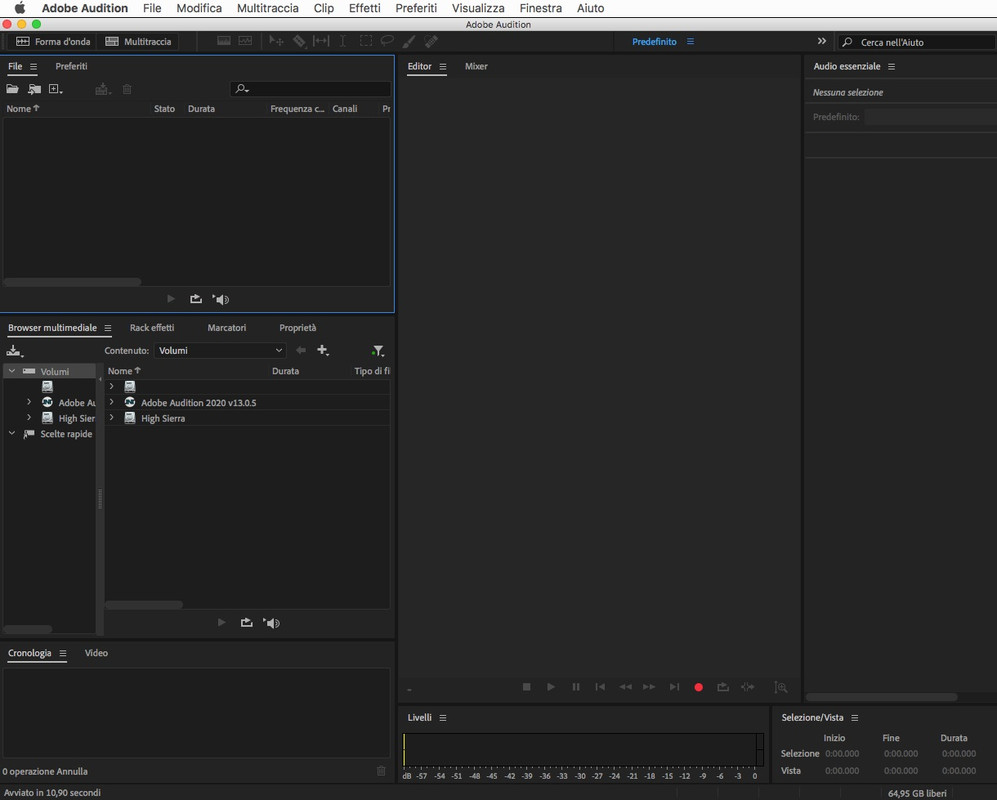Image resolution: width=997 pixels, height=800 pixels.
Task: Click the trash icon in File panel
Action: tap(127, 89)
